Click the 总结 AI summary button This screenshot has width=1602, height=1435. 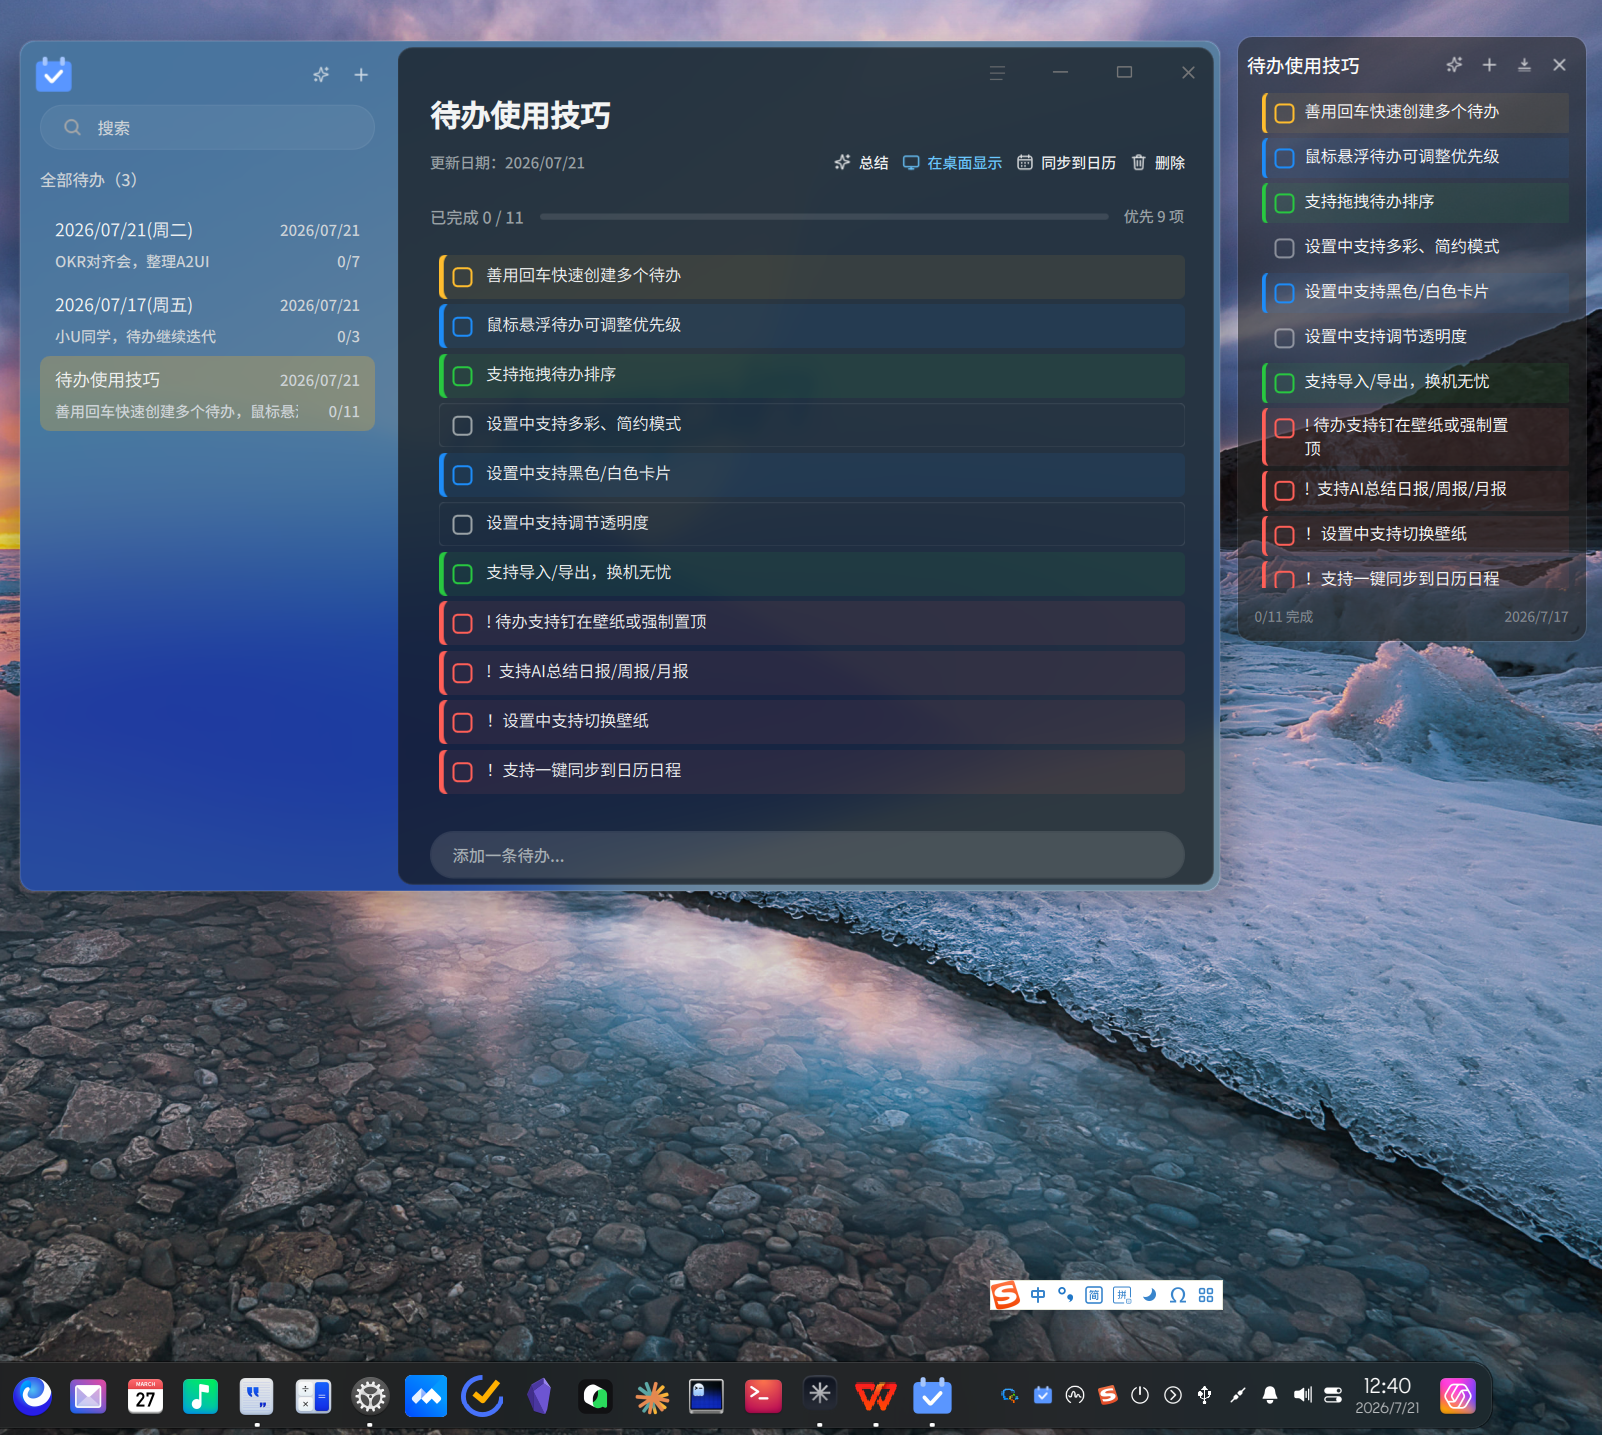tap(861, 163)
